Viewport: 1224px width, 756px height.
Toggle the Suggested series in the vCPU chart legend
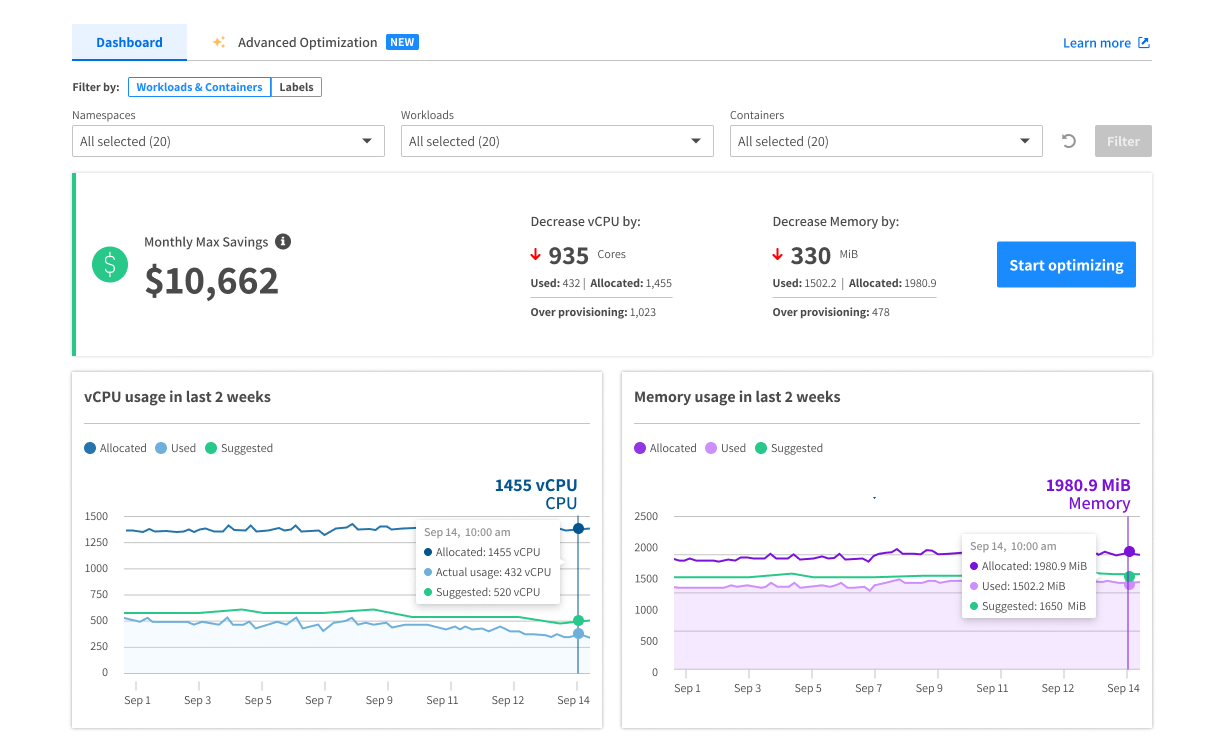pos(239,448)
